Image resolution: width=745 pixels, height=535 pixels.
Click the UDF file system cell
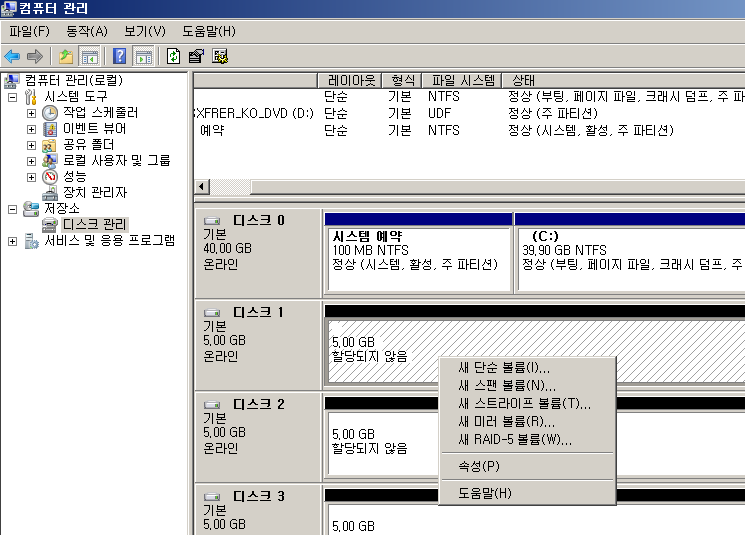click(439, 114)
